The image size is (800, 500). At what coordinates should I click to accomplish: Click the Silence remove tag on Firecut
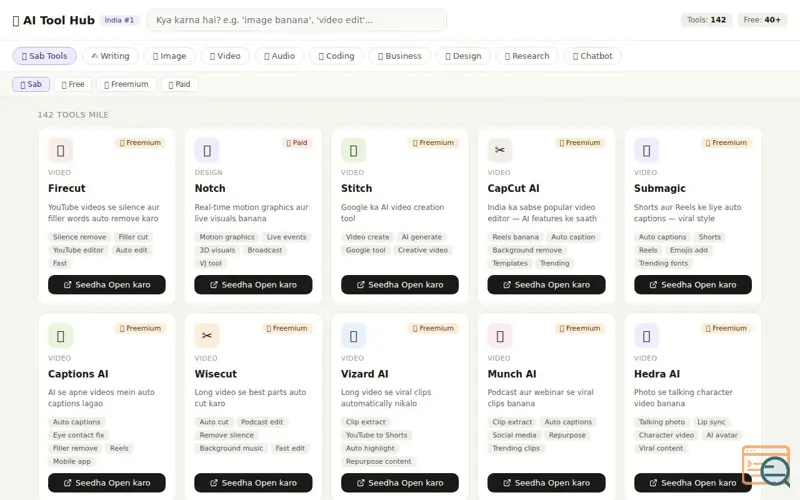(x=80, y=237)
